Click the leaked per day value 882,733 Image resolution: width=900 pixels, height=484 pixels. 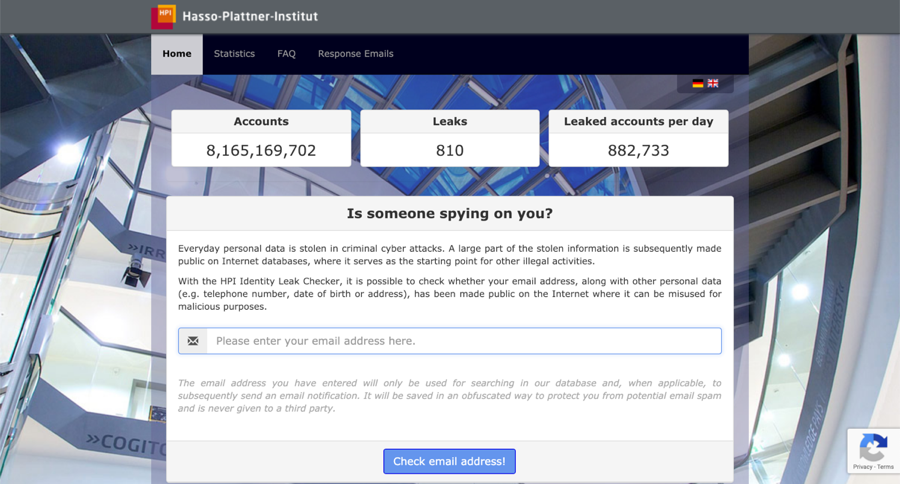638,150
